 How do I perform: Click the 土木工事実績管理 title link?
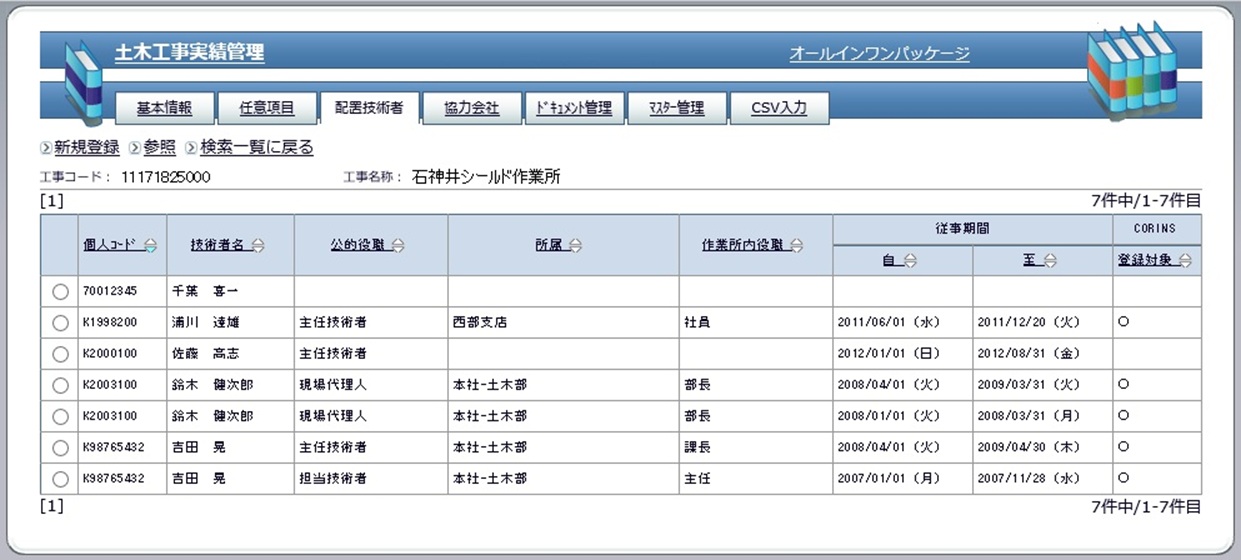tap(189, 53)
